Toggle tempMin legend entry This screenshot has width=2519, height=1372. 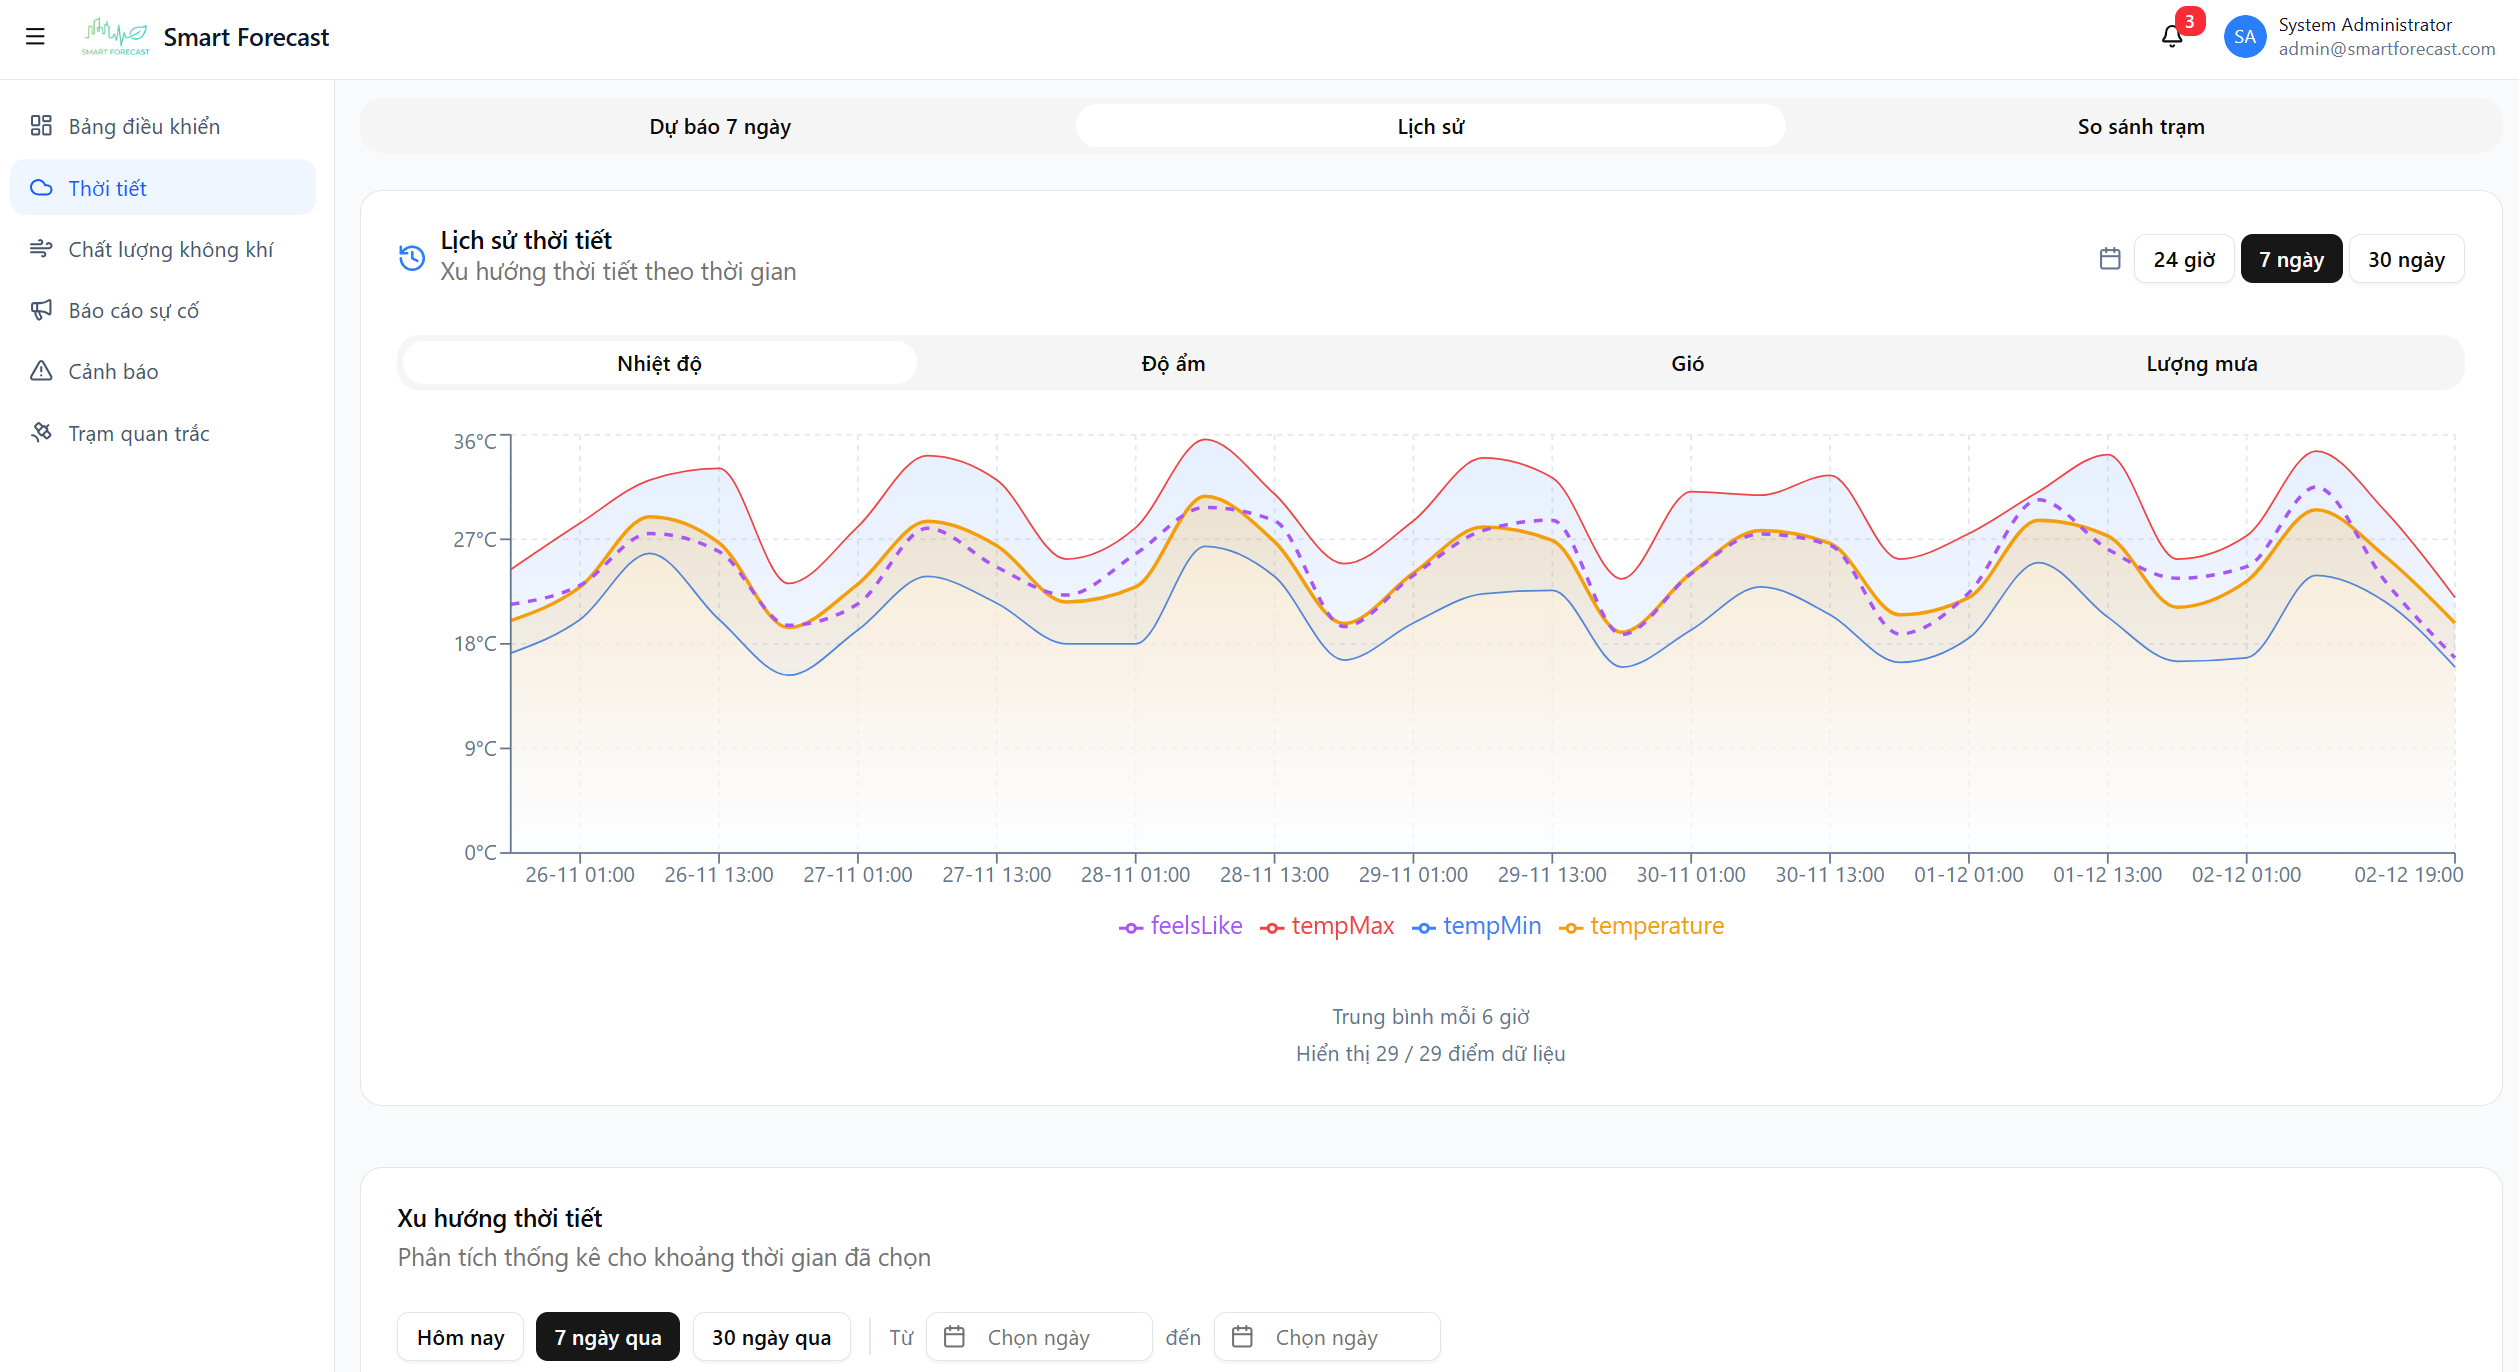coord(1477,926)
